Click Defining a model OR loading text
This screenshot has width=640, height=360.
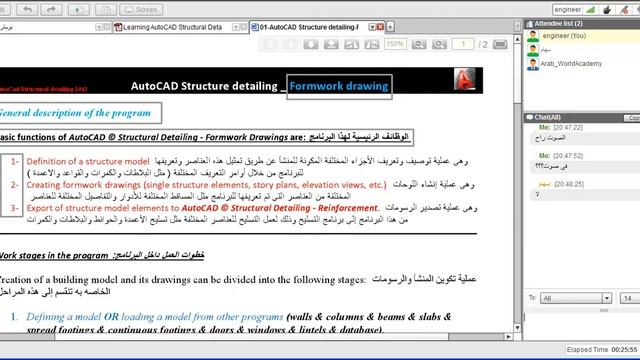(154, 317)
